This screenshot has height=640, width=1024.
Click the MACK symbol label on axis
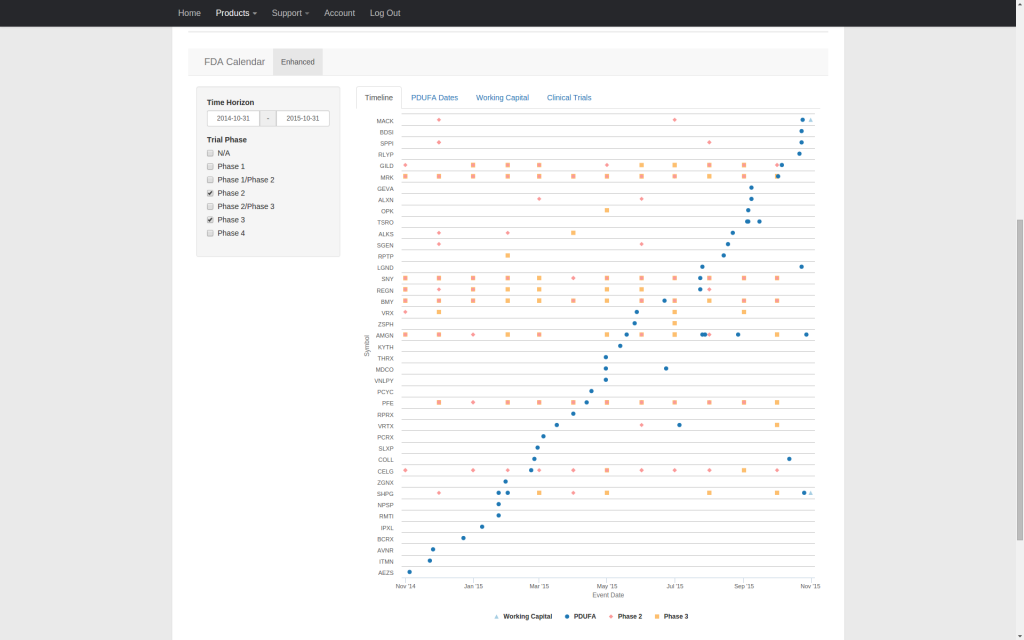385,121
